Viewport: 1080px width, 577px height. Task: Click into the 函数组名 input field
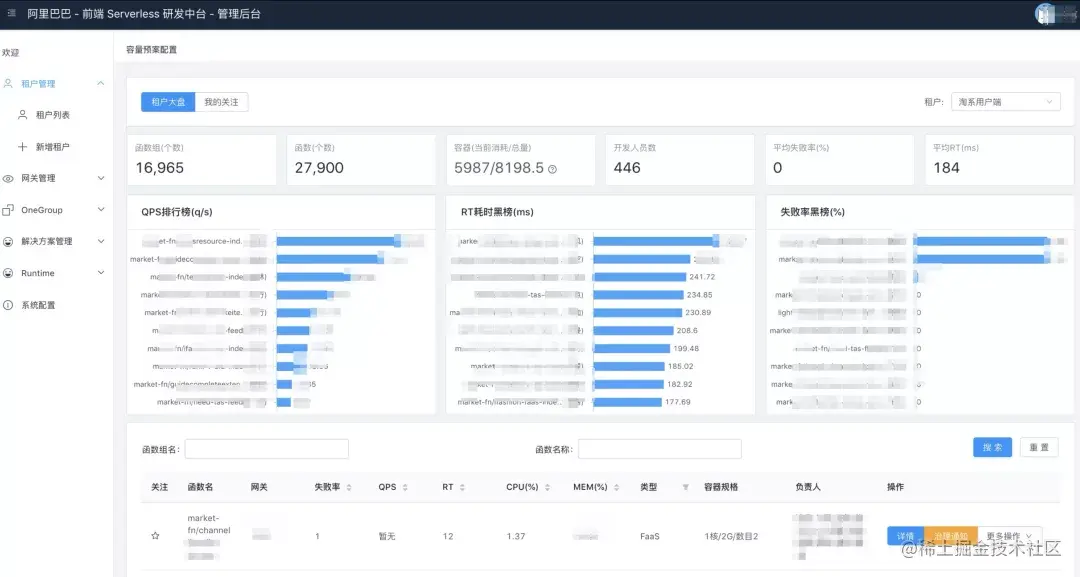coord(267,449)
